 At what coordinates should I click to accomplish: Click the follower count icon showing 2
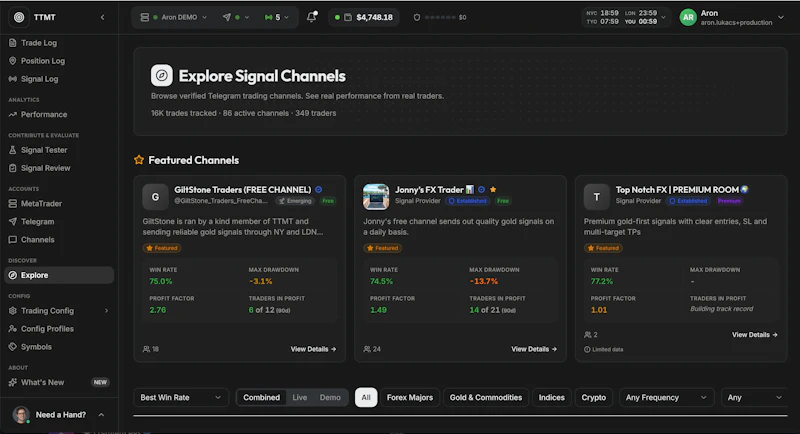pyautogui.click(x=588, y=335)
